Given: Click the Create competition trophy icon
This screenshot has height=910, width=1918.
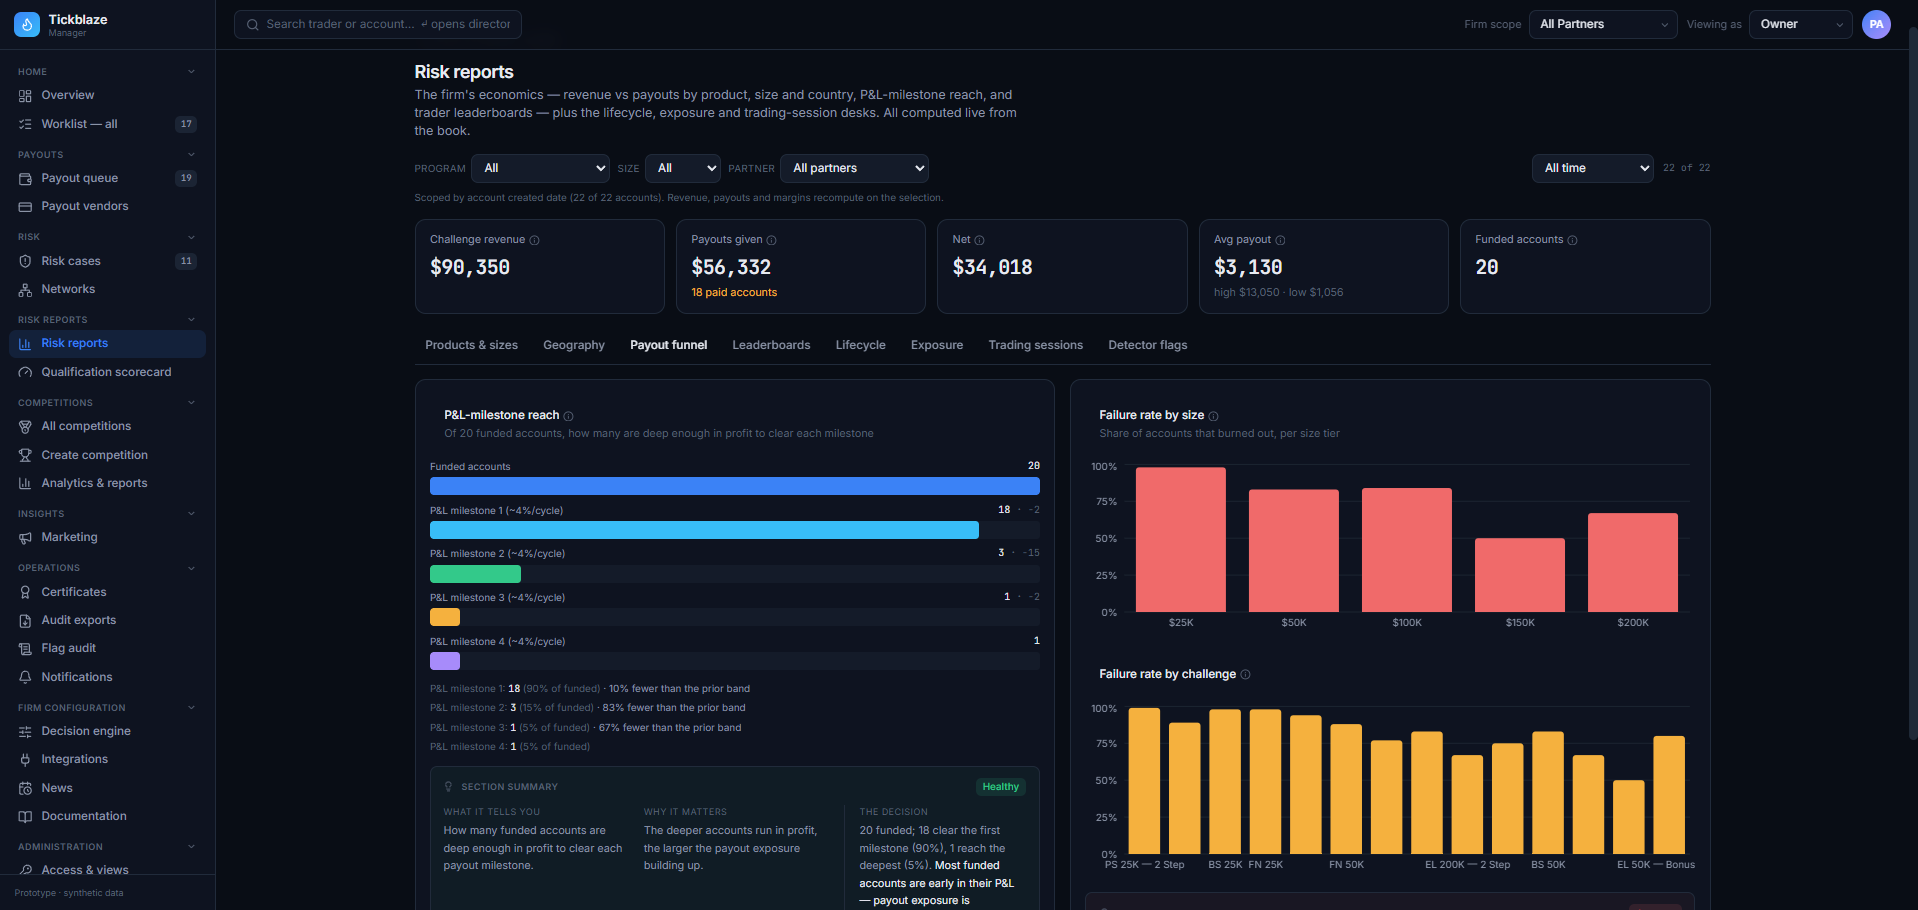Looking at the screenshot, I should pyautogui.click(x=25, y=455).
